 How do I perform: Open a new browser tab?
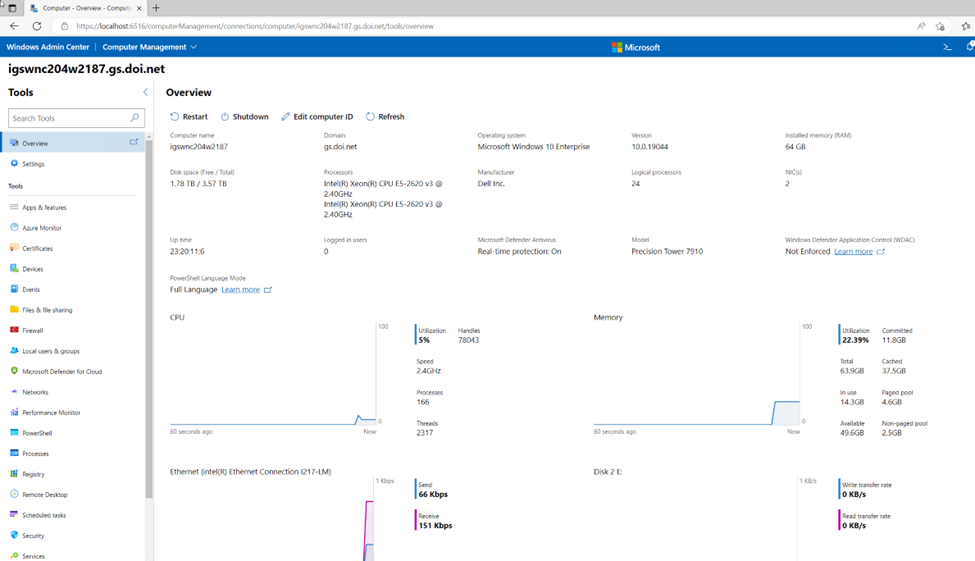pos(156,8)
